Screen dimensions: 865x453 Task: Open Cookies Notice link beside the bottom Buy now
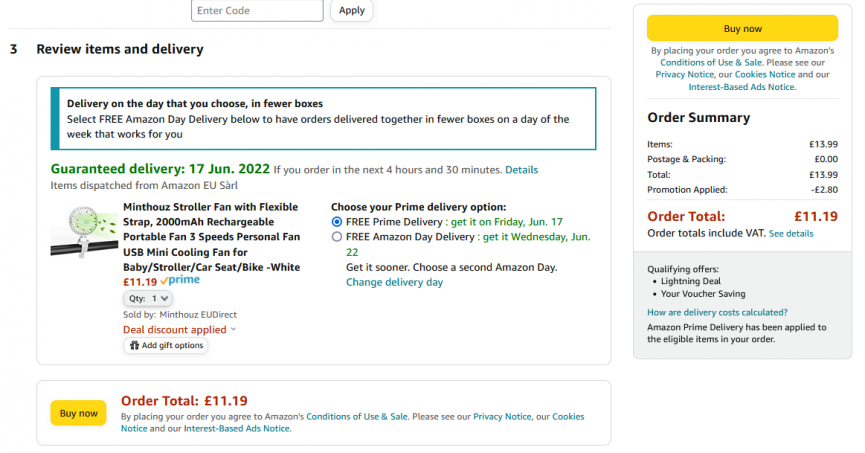coord(568,417)
